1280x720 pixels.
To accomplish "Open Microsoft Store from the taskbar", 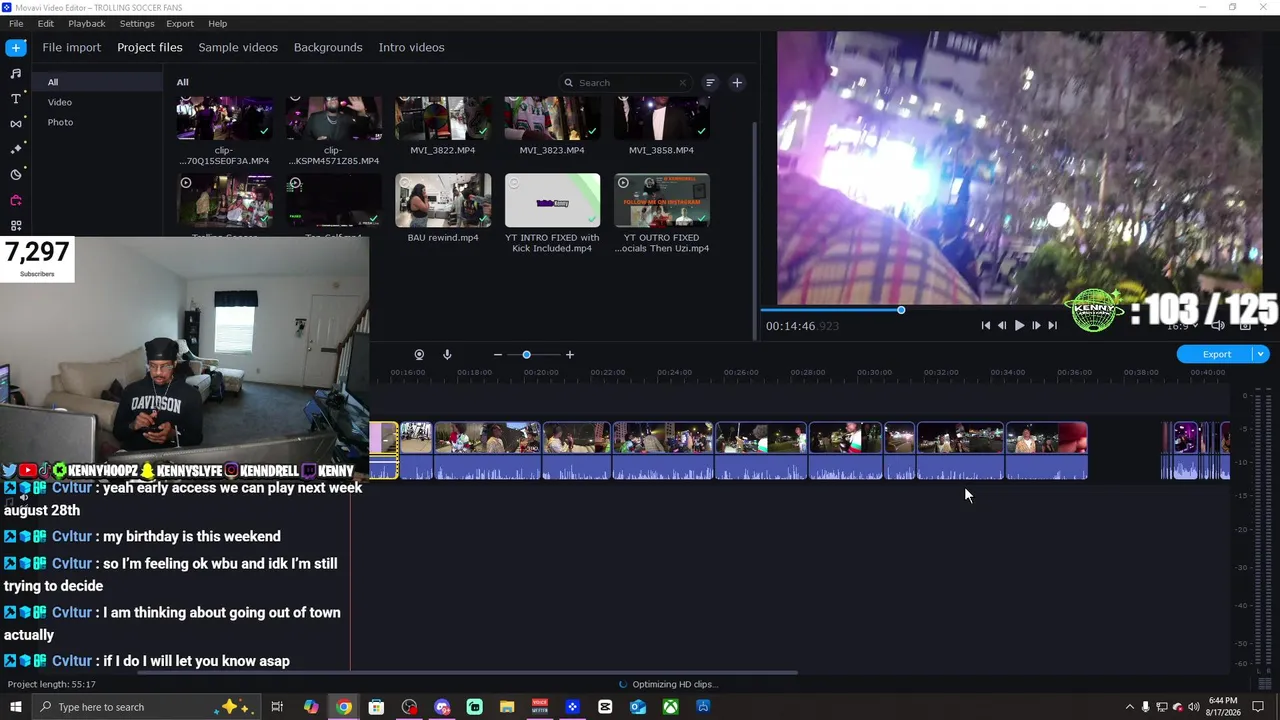I will click(376, 707).
